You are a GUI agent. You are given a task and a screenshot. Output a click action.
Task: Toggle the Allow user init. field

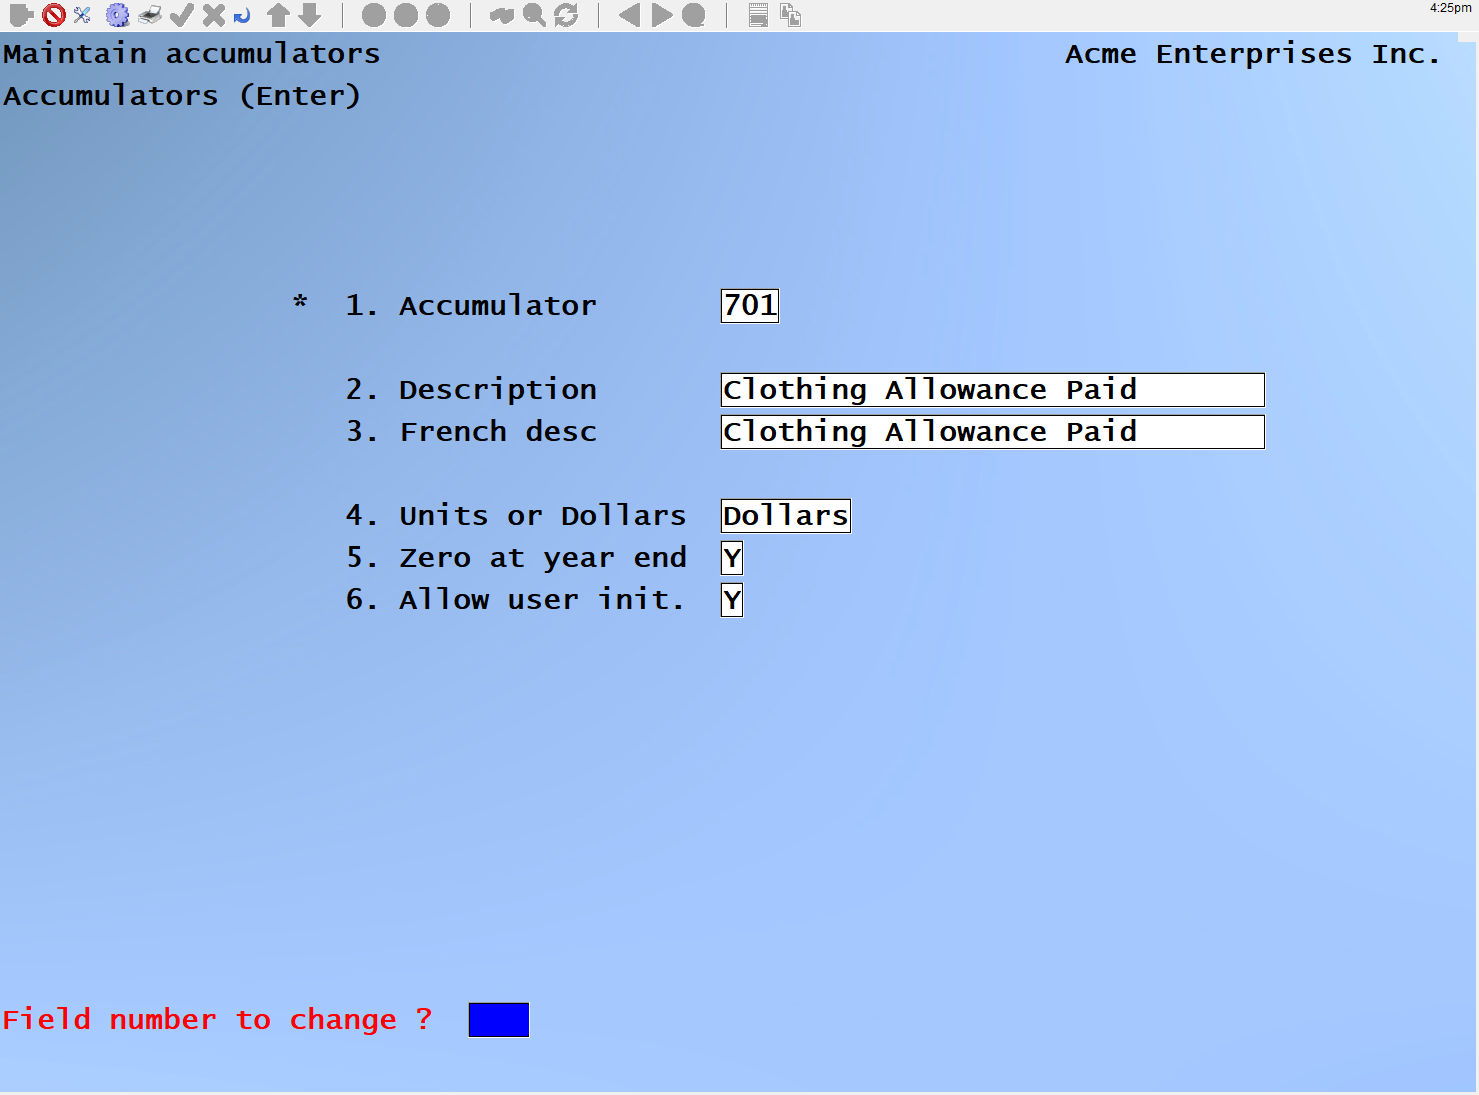[x=732, y=600]
